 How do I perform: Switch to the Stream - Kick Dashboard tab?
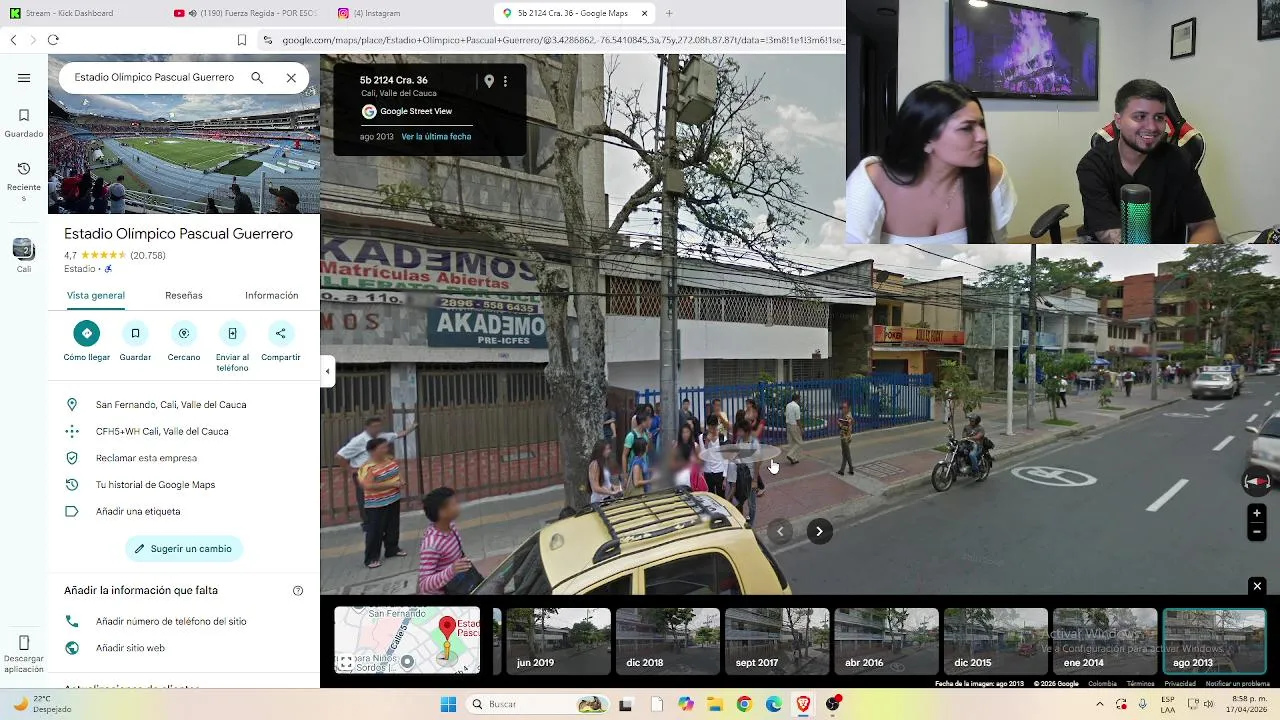tap(80, 13)
